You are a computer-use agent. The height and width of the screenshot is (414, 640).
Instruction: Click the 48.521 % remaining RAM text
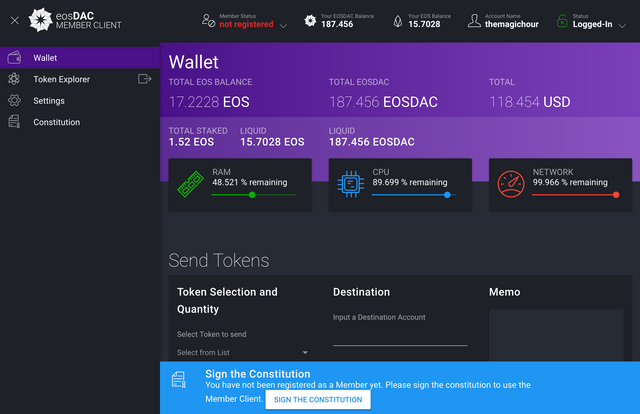(249, 182)
